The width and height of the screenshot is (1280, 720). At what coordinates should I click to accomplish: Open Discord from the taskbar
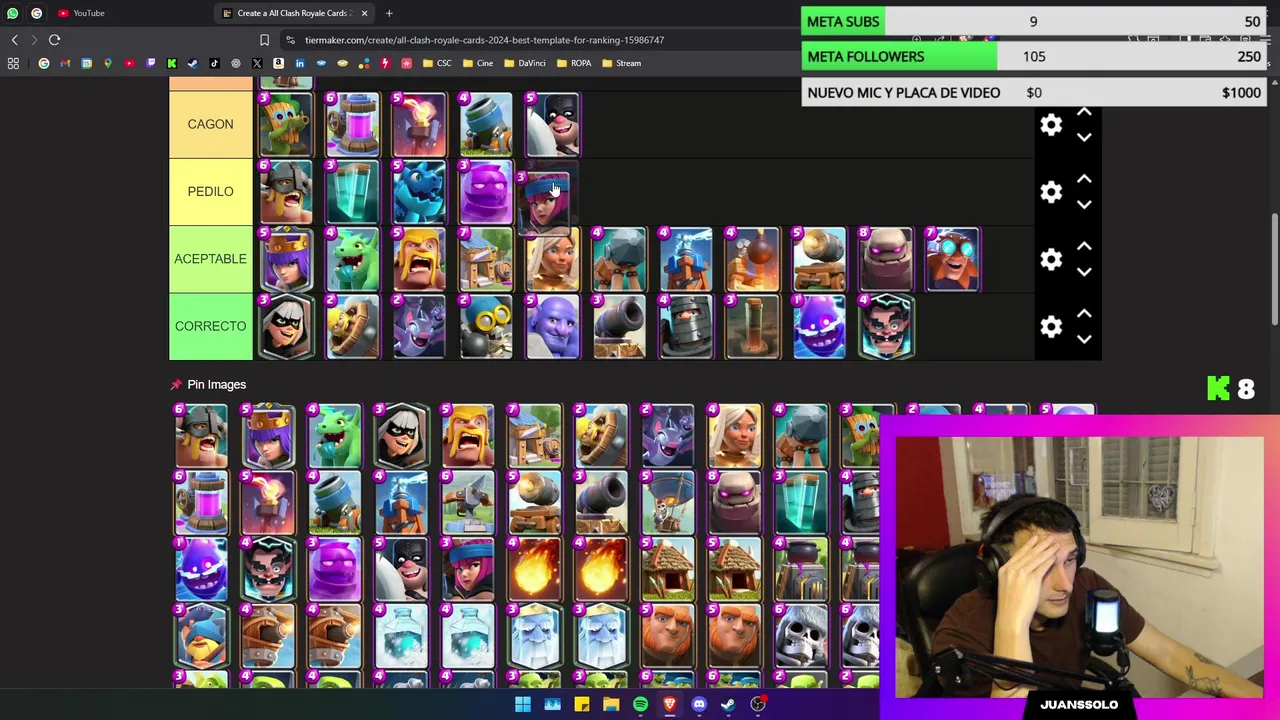click(699, 704)
